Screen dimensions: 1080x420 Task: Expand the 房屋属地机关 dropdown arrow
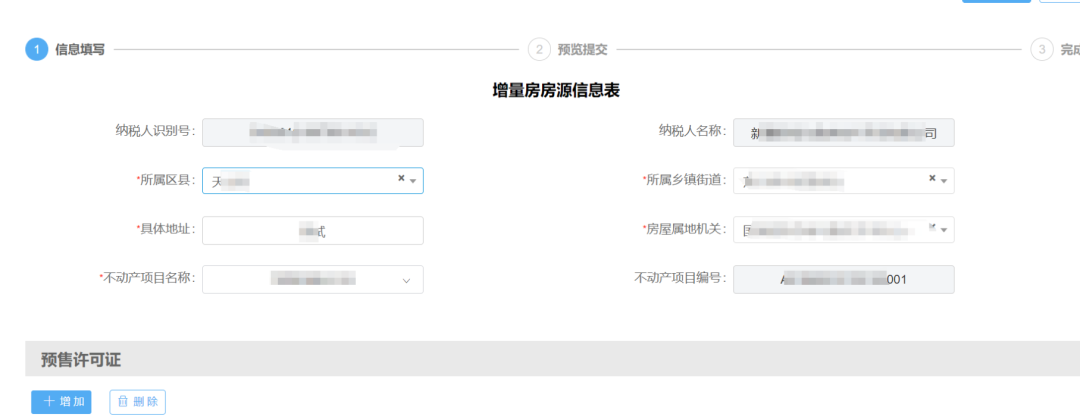pyautogui.click(x=944, y=230)
